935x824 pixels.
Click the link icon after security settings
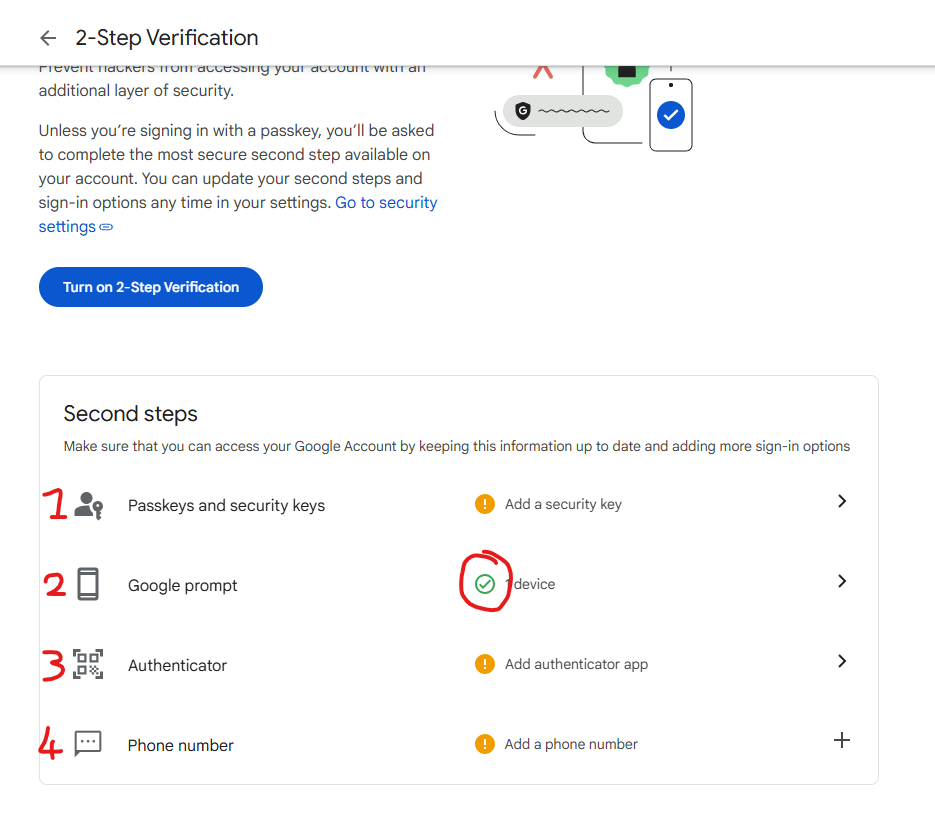click(106, 227)
